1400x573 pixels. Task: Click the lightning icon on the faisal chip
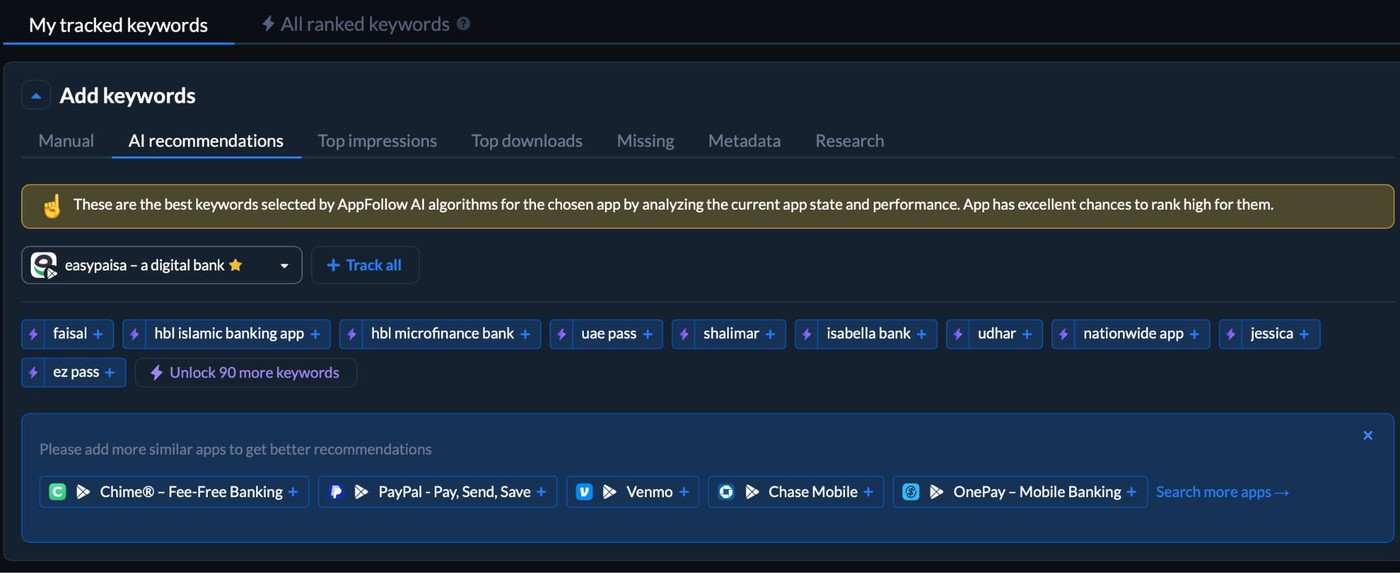[x=33, y=334]
